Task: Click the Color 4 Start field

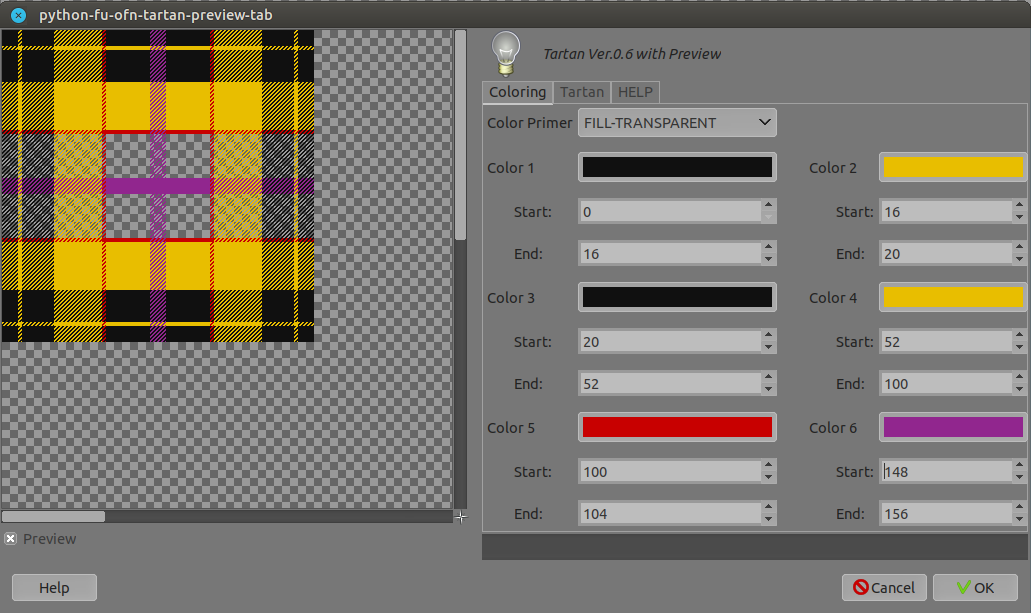Action: coord(946,342)
